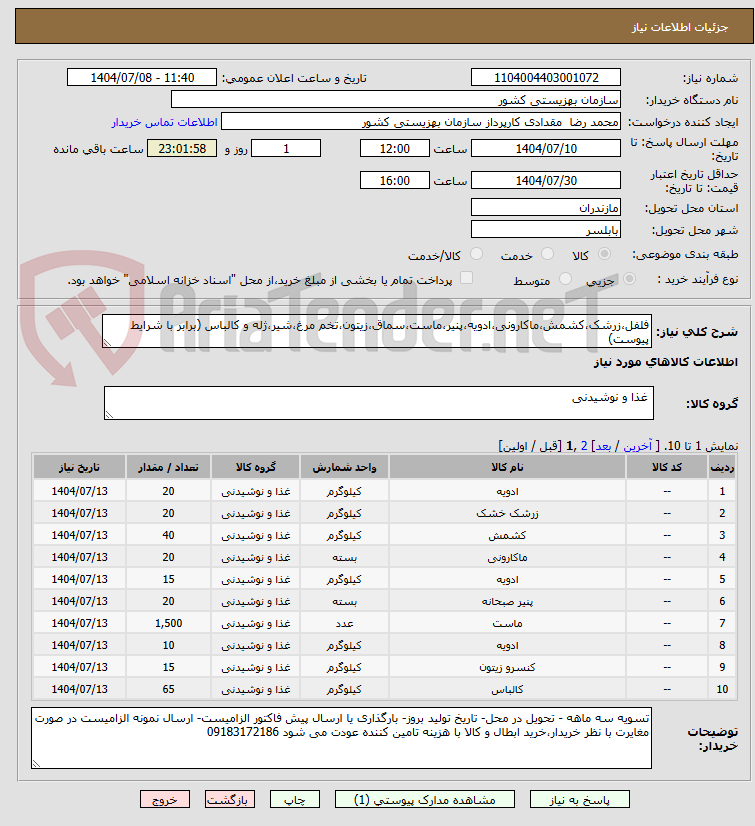Select کالباس item cell
Screen dimensions: 755x826
[x=507, y=689]
